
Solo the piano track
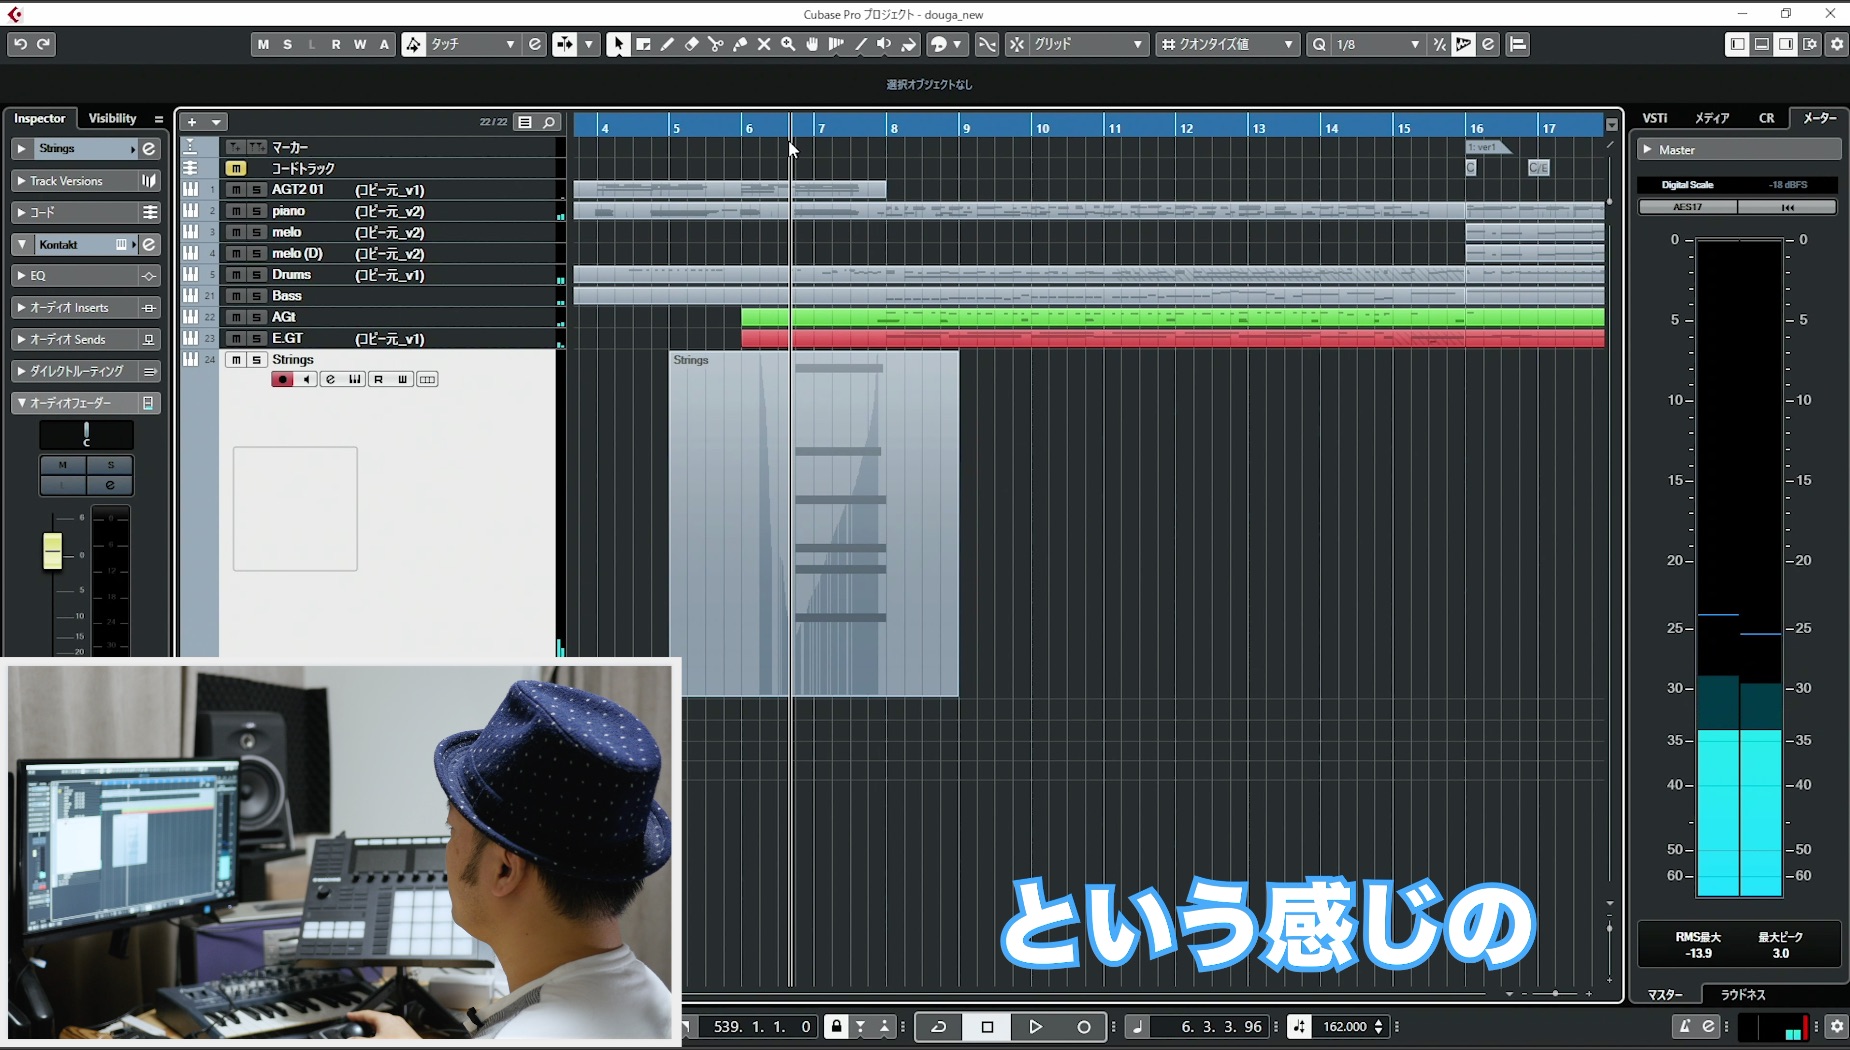click(256, 211)
